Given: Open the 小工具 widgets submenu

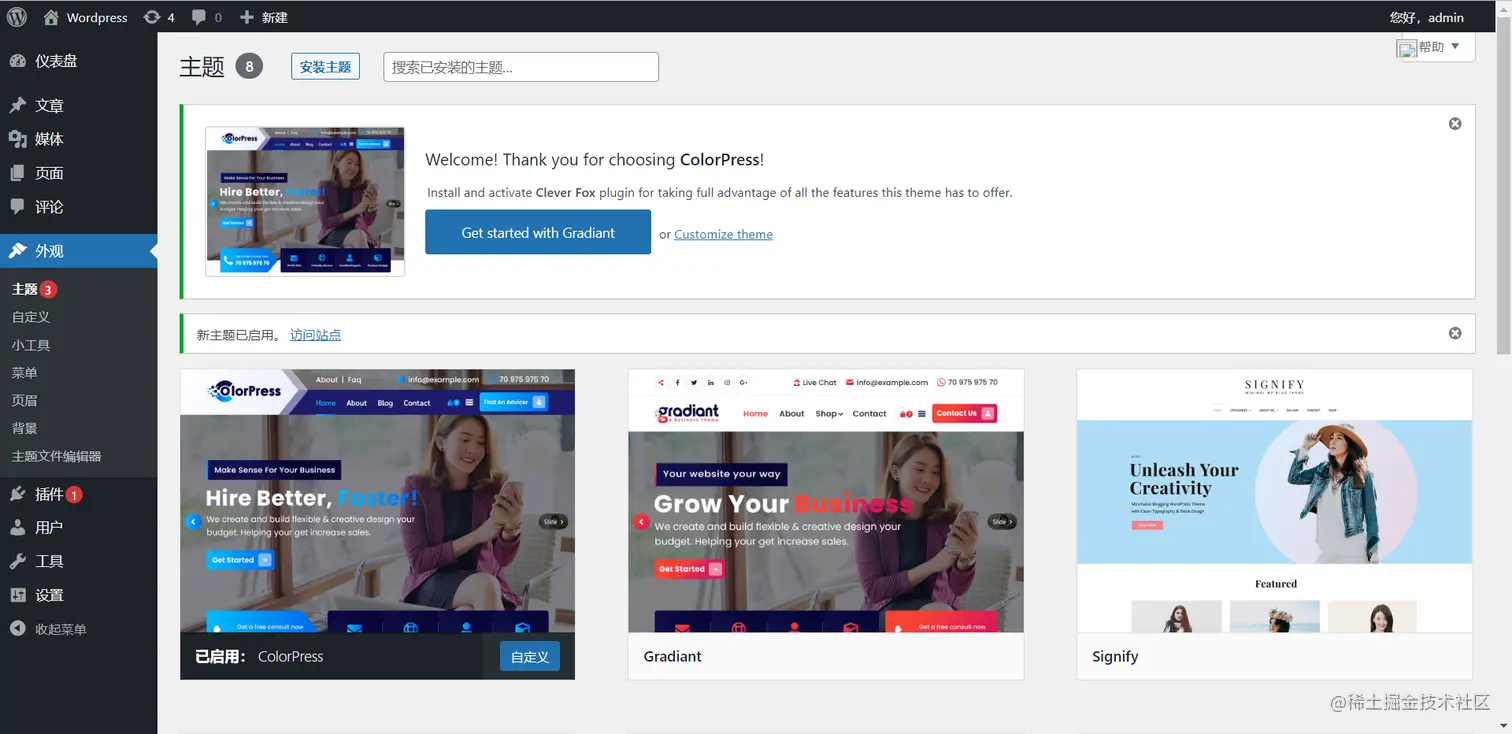Looking at the screenshot, I should click(x=31, y=345).
